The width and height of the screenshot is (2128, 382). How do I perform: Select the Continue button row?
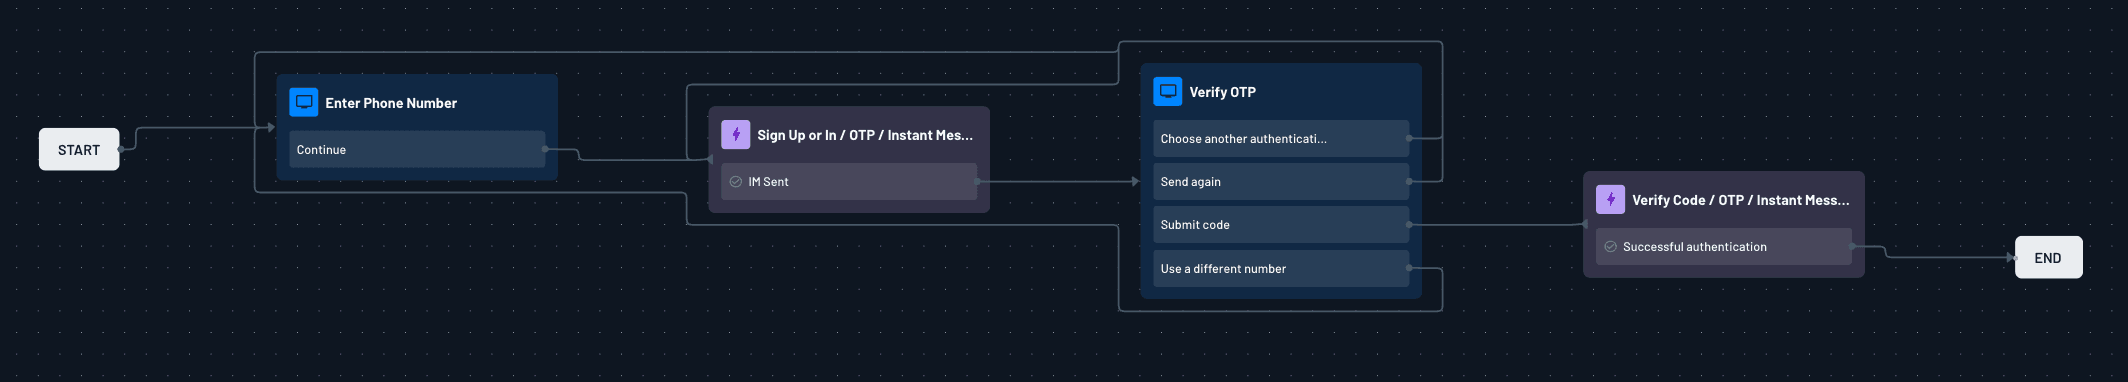[x=417, y=149]
